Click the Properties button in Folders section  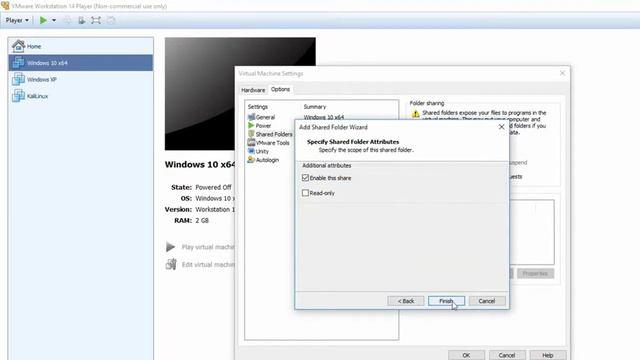tap(535, 273)
